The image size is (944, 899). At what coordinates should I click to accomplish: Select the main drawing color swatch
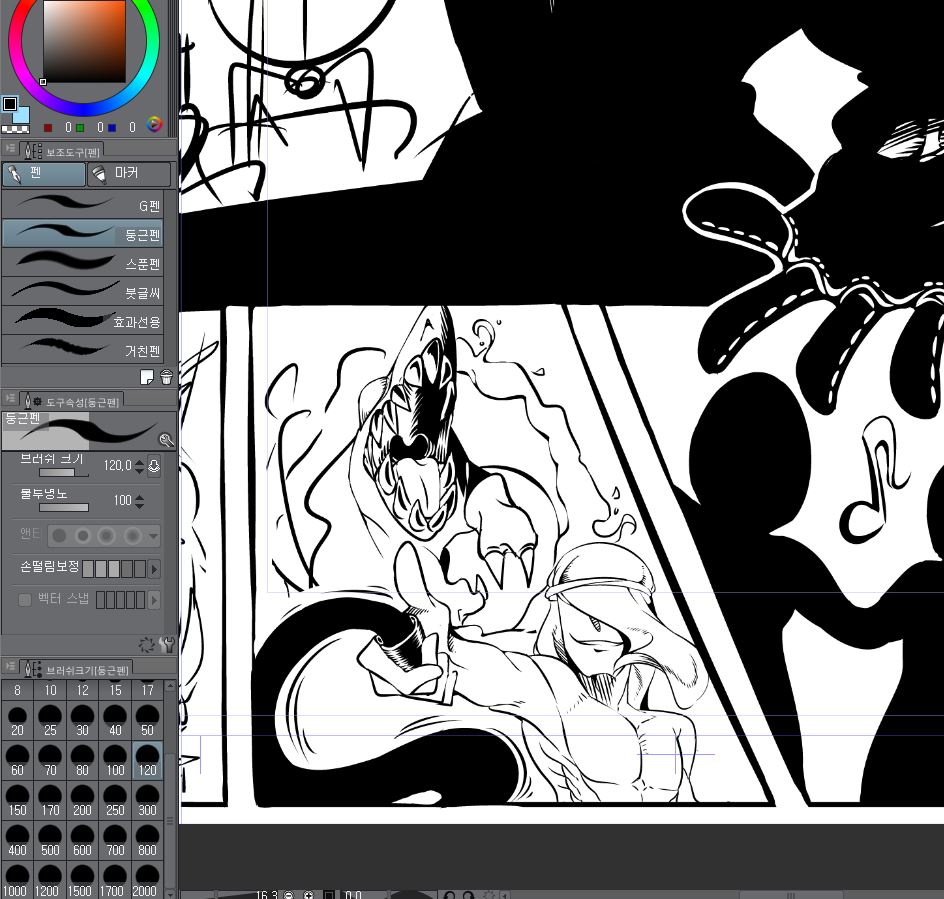coord(10,104)
